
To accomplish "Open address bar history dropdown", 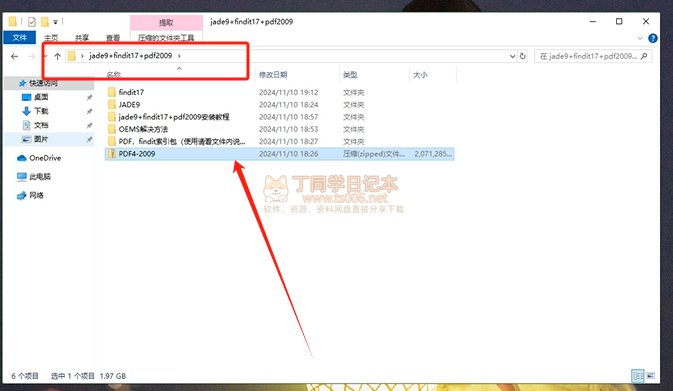I will coord(512,56).
